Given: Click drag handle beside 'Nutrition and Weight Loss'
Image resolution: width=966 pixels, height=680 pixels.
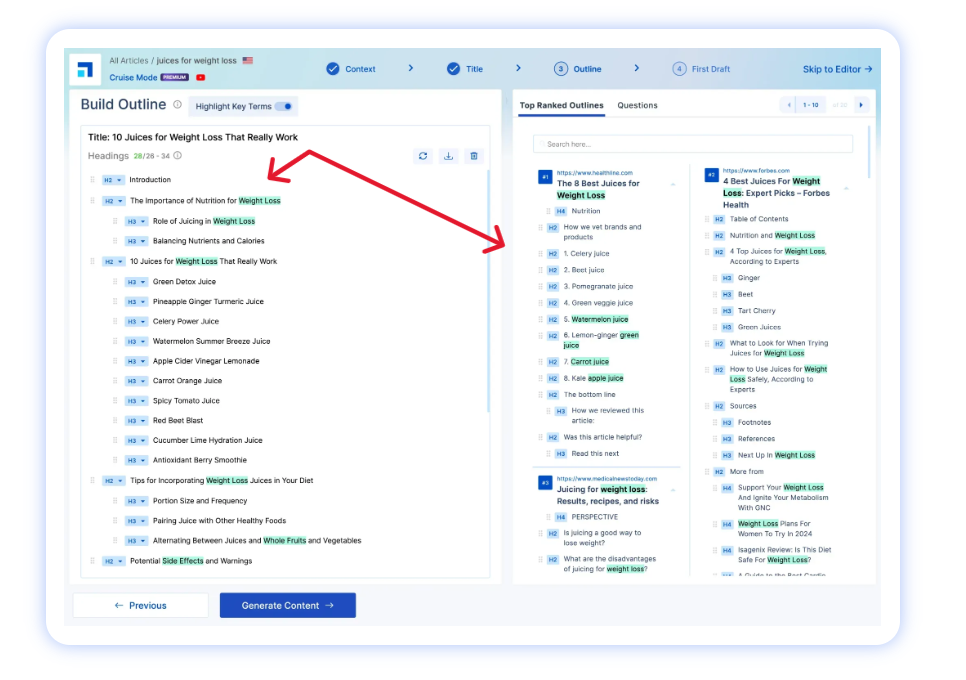Looking at the screenshot, I should [x=707, y=235].
